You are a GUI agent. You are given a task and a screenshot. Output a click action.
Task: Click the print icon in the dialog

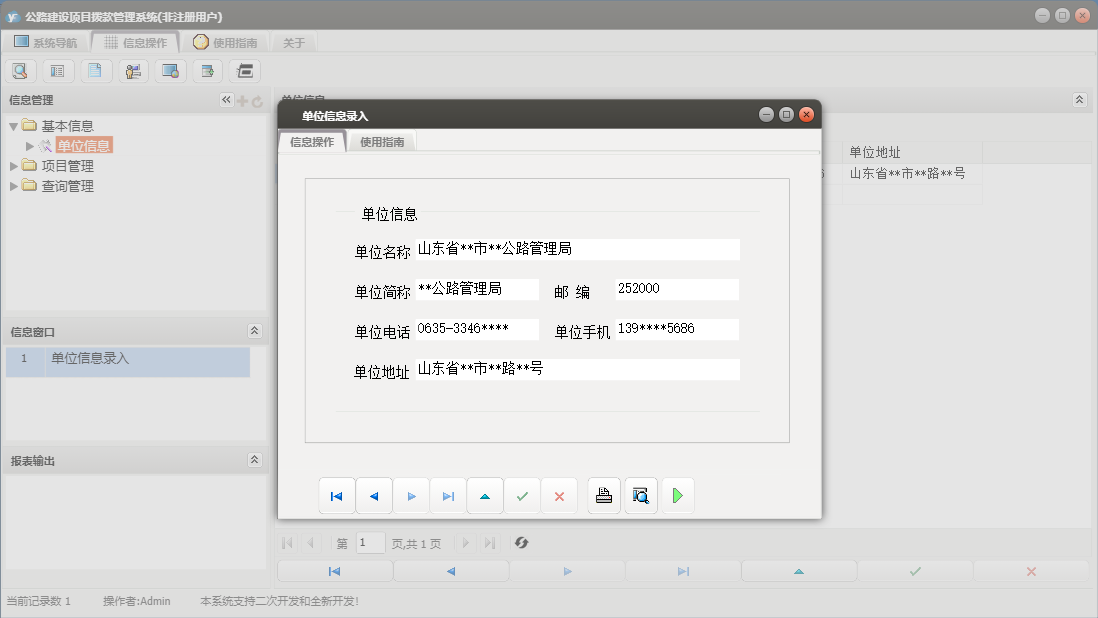pos(603,495)
